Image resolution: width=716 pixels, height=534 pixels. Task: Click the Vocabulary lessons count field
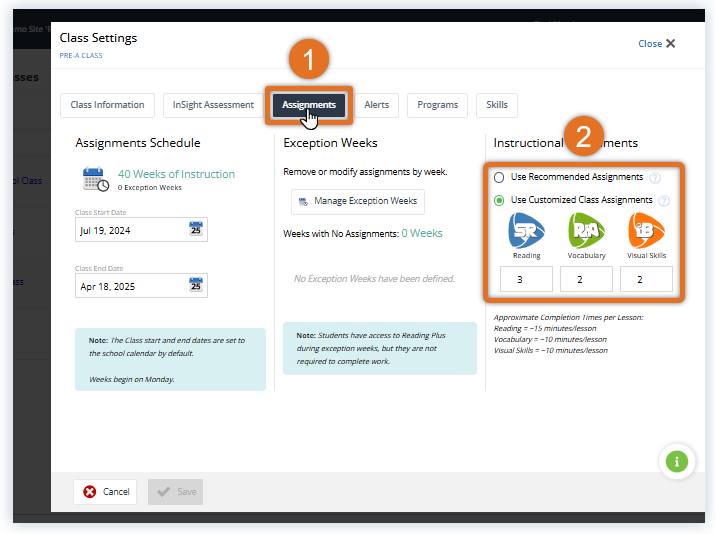click(x=586, y=279)
